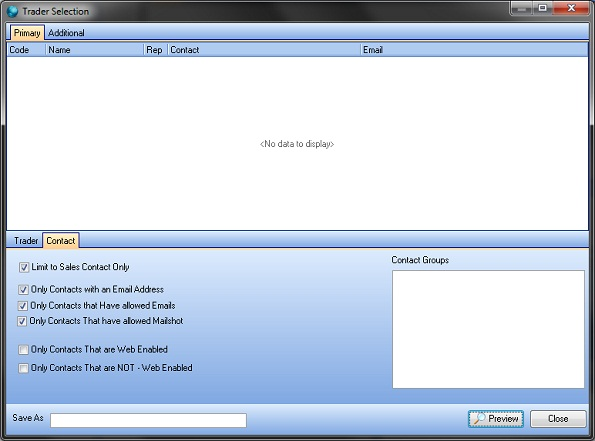Viewport: 595px width, 441px height.
Task: Uncheck Only Contacts with an Email Address
Action: point(23,290)
